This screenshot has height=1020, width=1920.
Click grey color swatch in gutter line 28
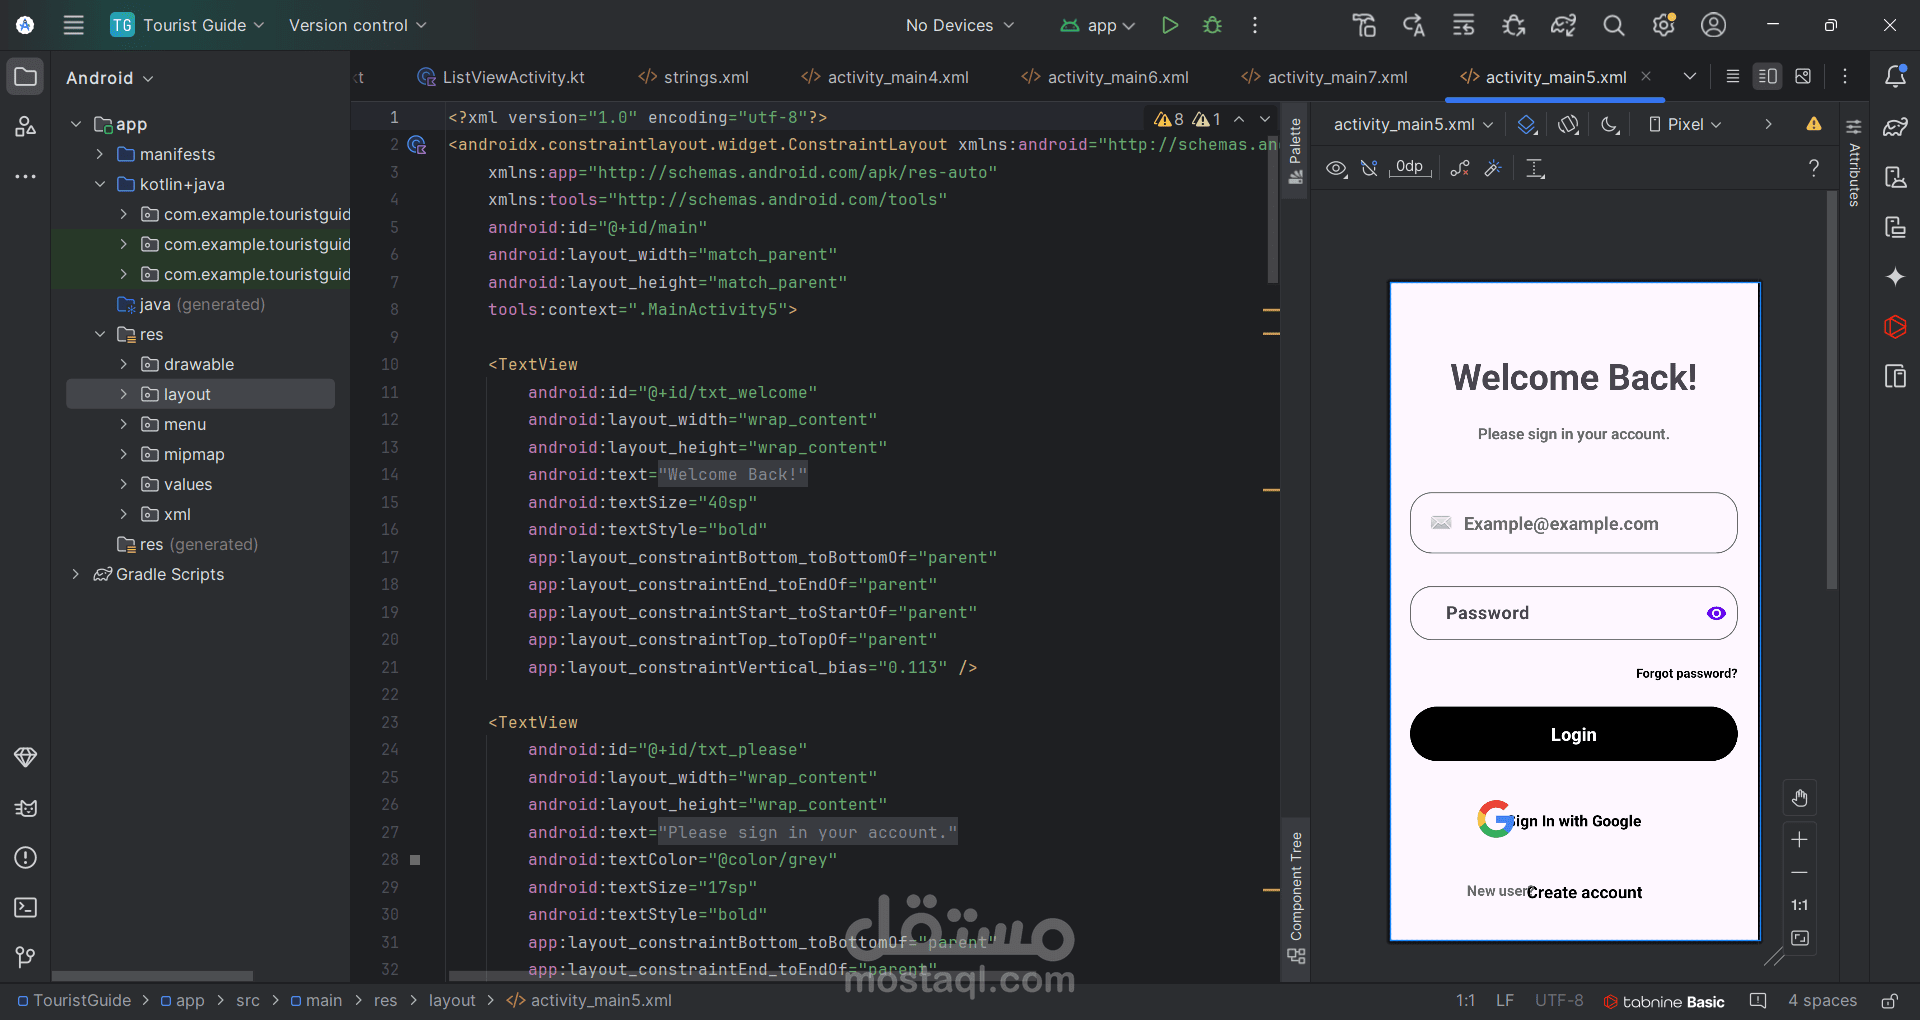tap(415, 860)
